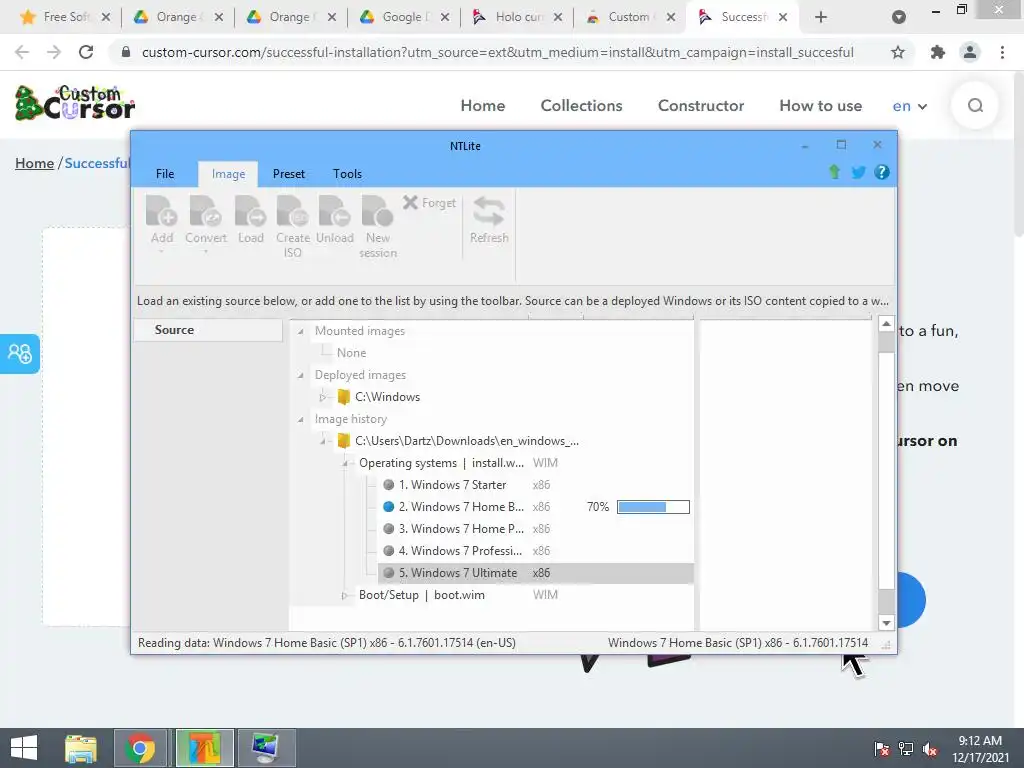Open the NTLite File menu
This screenshot has width=1024, height=768.
[x=165, y=174]
